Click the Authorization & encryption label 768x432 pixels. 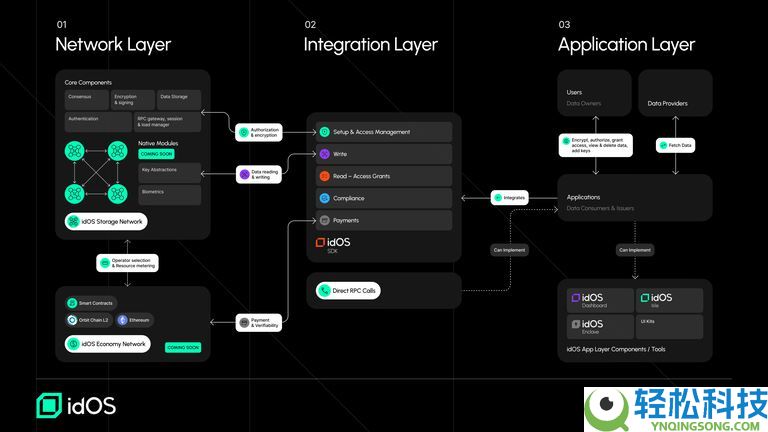259,132
